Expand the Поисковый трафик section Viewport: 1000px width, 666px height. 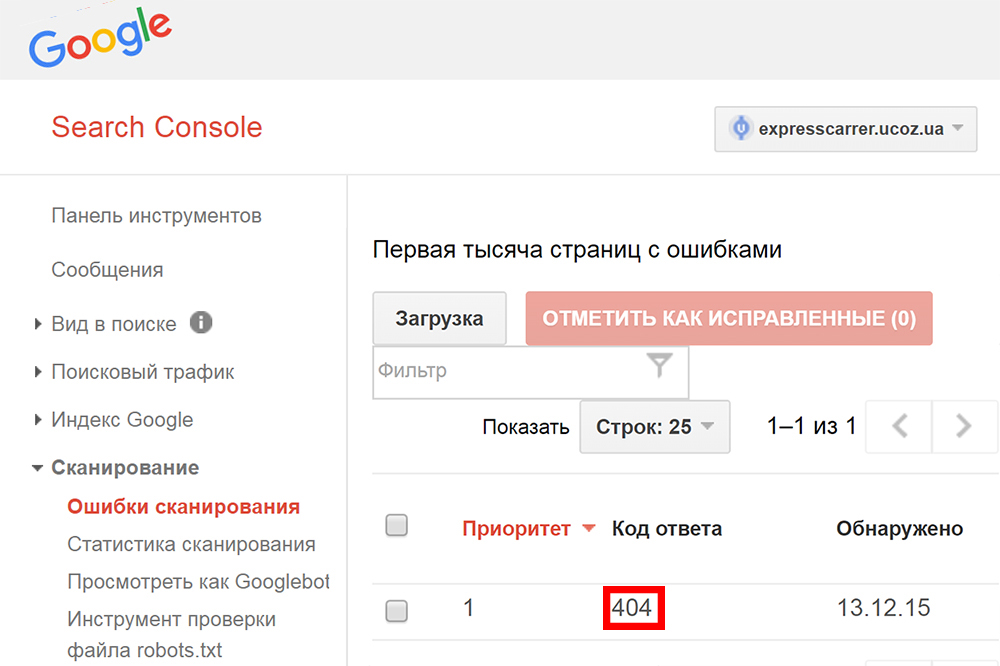[x=143, y=372]
